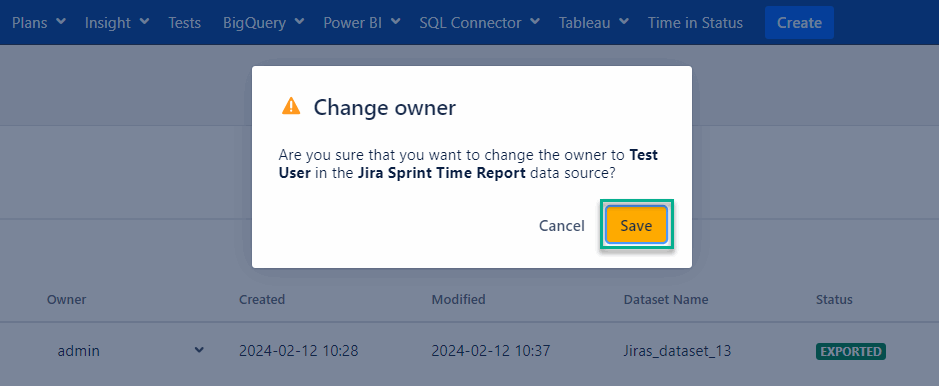Viewport: 939px width, 386px height.
Task: Click the Save button in Change owner dialog
Action: [636, 225]
